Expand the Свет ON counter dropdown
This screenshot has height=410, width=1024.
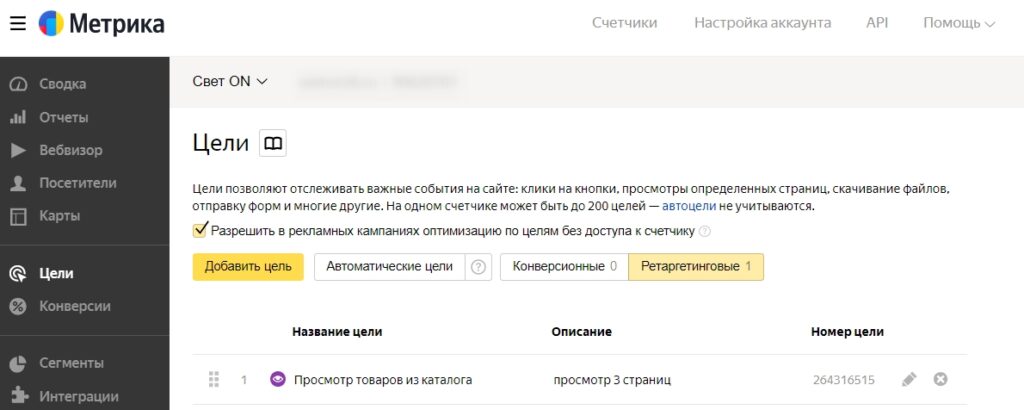pos(230,81)
